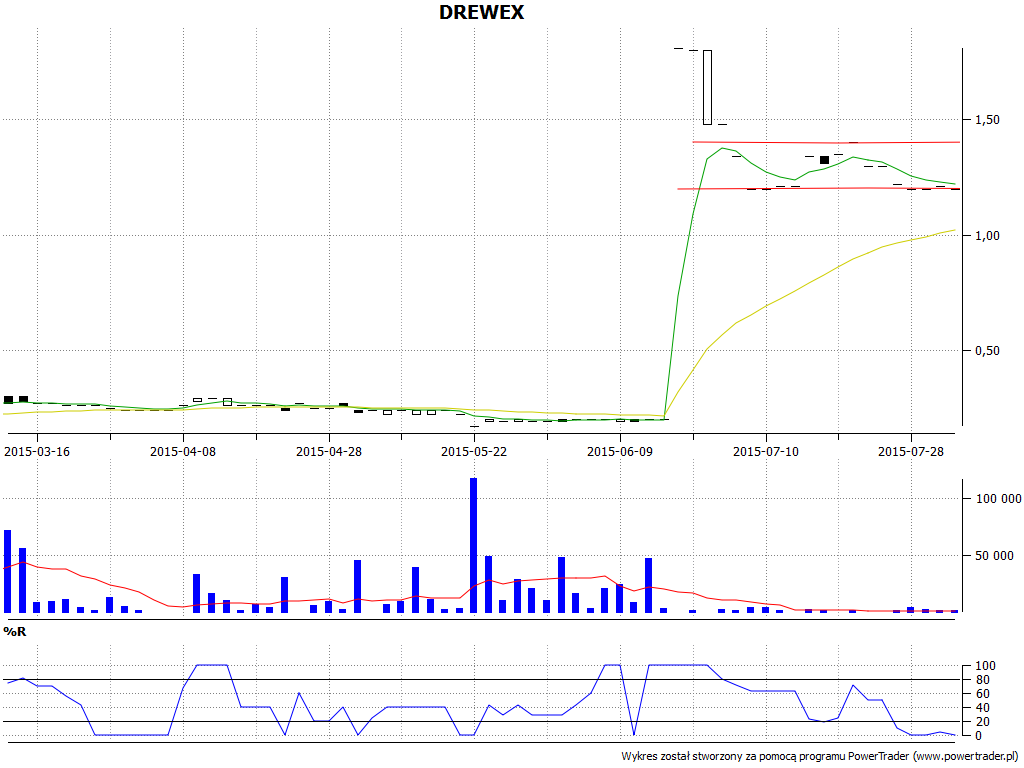Click the black candle body between red lines
The height and width of the screenshot is (768, 1024).
pyautogui.click(x=824, y=160)
